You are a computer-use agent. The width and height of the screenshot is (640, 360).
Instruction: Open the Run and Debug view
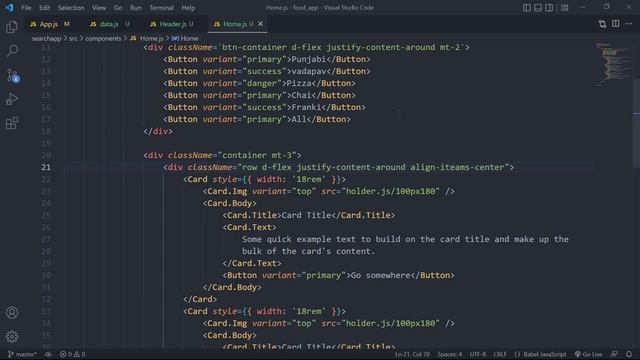[12, 99]
